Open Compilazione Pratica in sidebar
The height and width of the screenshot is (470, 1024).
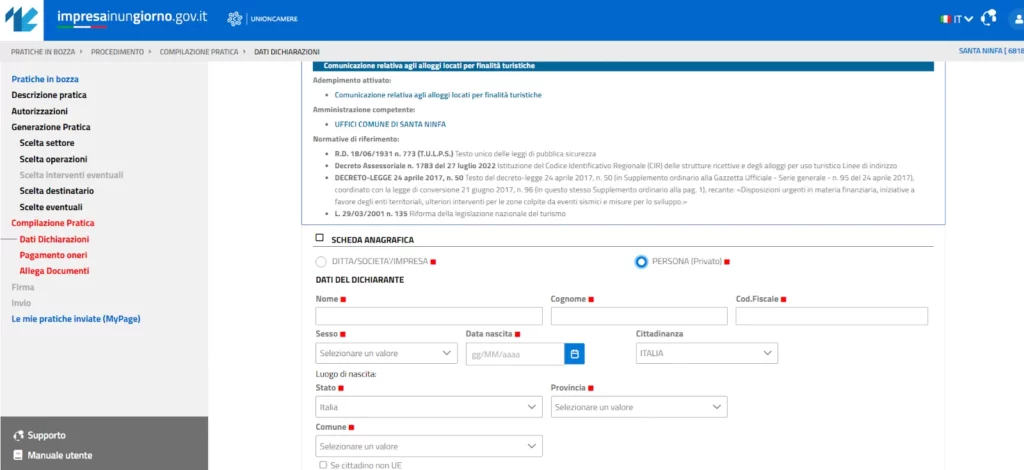pos(53,223)
